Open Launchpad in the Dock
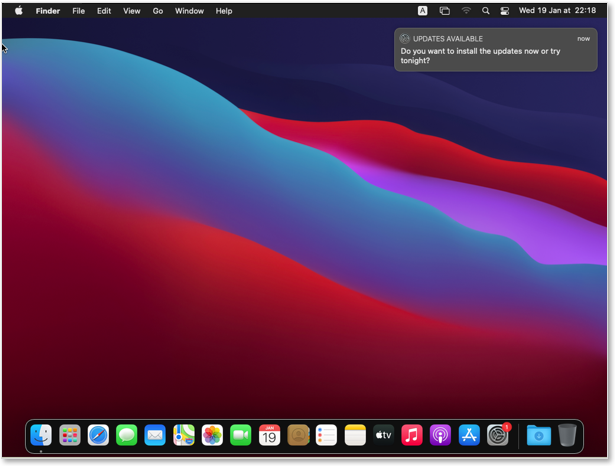This screenshot has height=466, width=615. [x=70, y=435]
